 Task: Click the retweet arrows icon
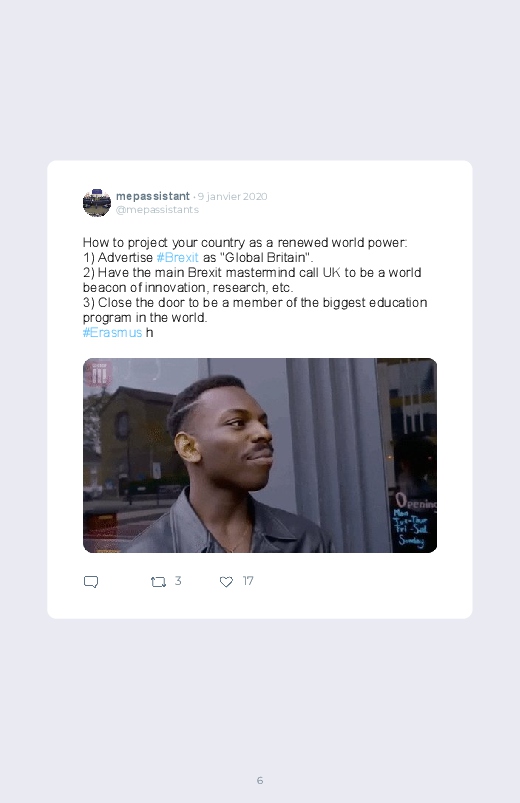(158, 582)
